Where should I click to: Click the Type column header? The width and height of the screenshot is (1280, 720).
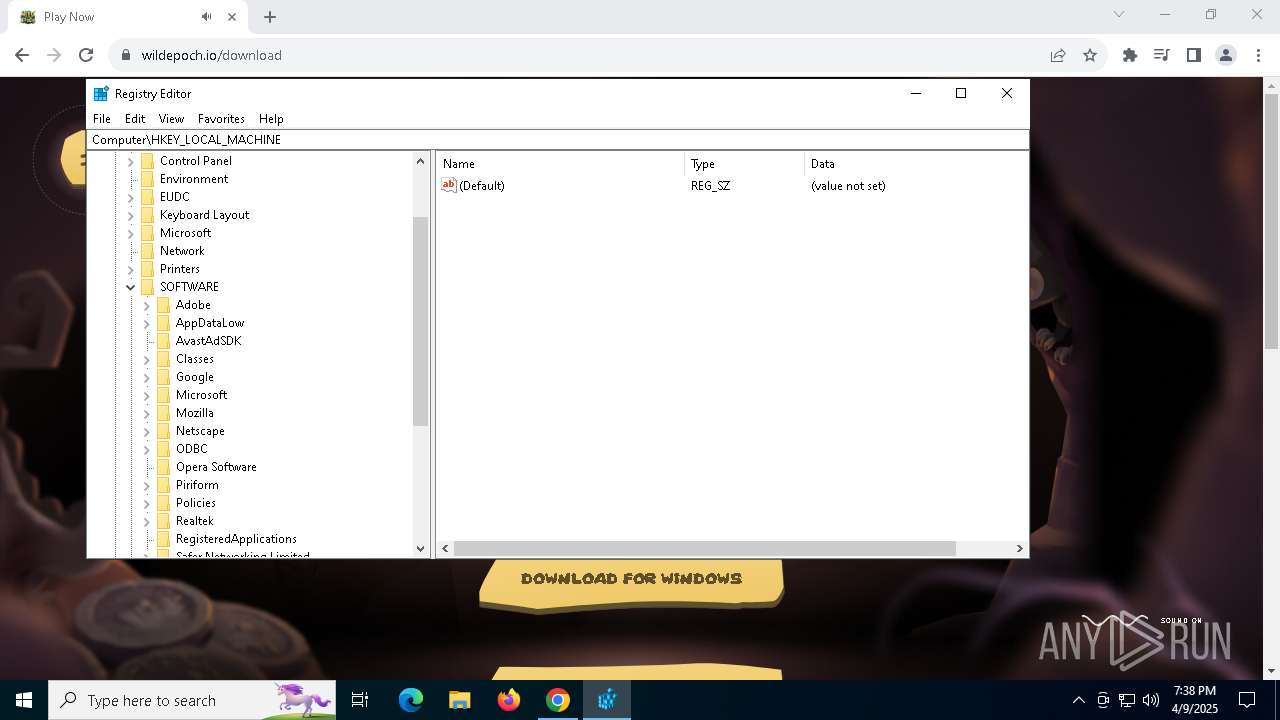click(x=745, y=164)
